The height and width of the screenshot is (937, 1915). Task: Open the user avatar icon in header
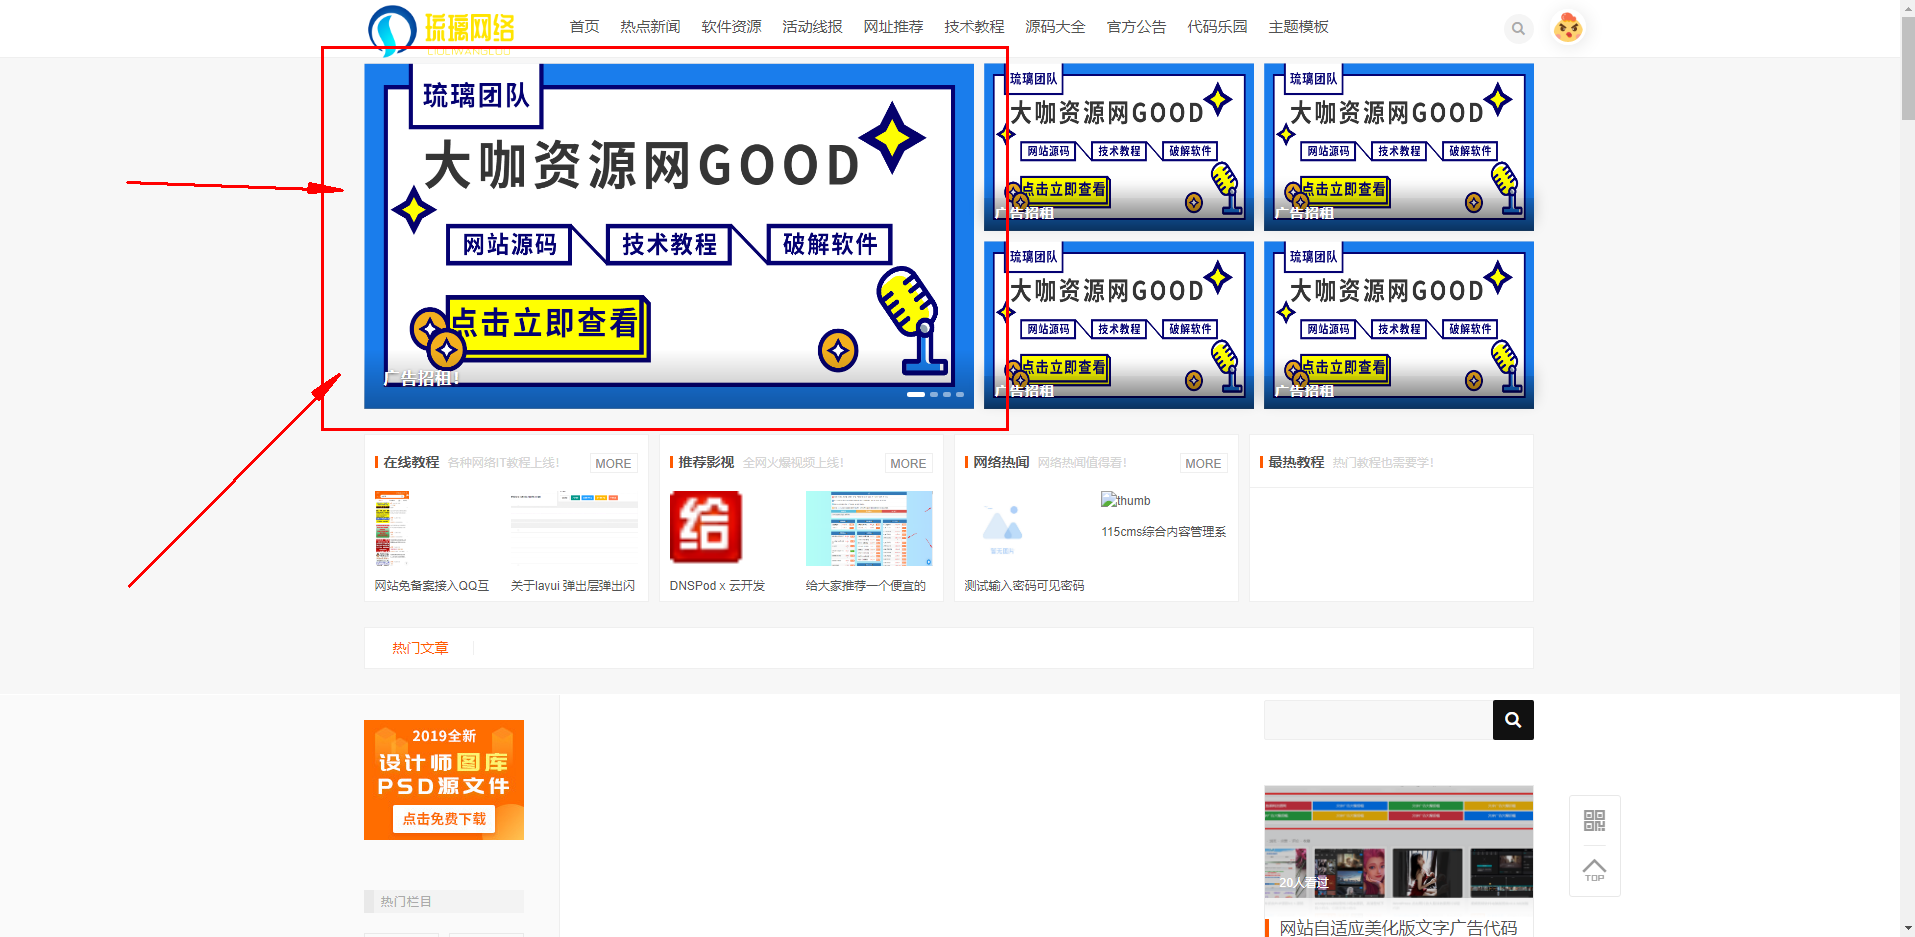tap(1568, 28)
